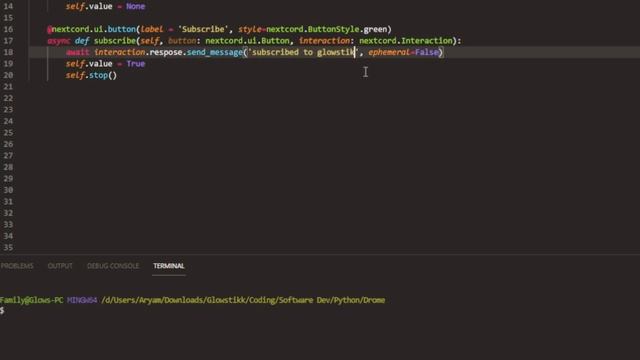Click line number 25 in gutter
Screen dimensions: 640x360
click(8, 133)
